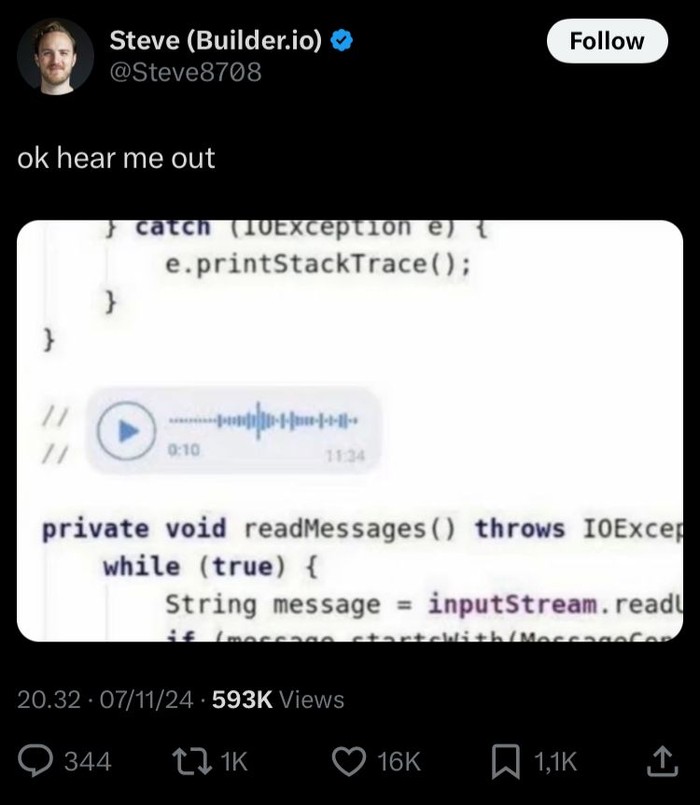Open the 593K Views analytics
The image size is (700, 805).
point(278,699)
